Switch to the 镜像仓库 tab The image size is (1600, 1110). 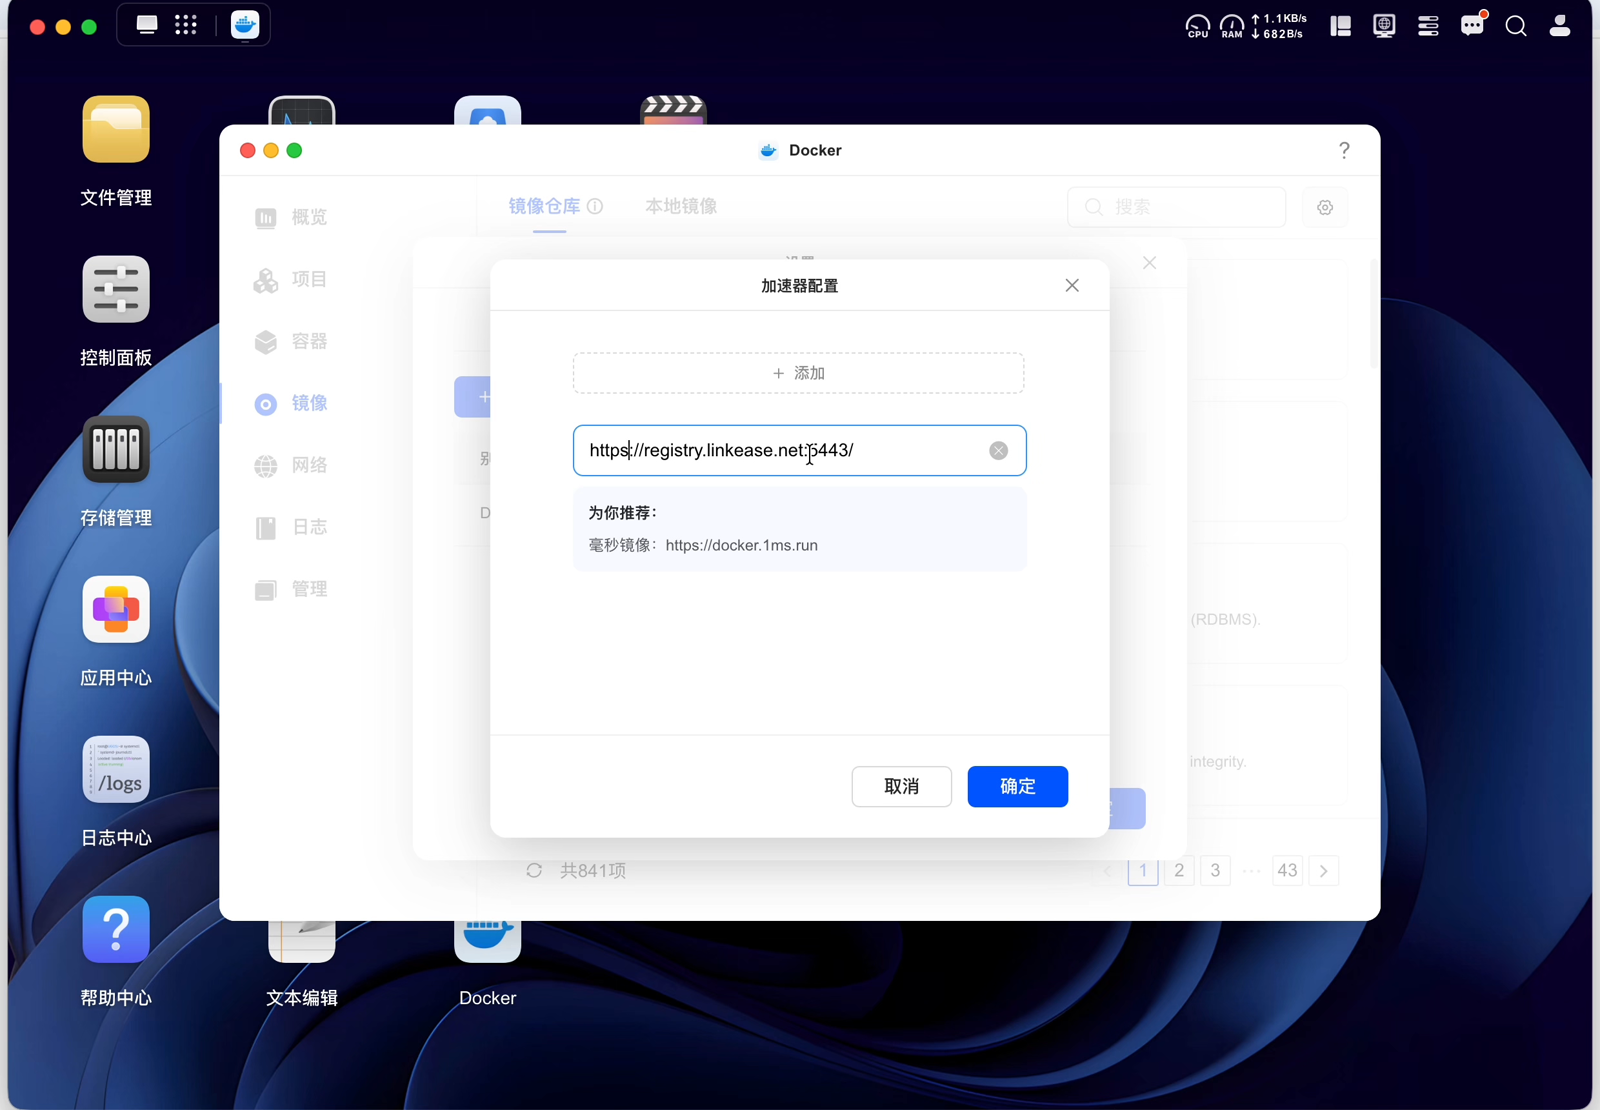(x=544, y=206)
